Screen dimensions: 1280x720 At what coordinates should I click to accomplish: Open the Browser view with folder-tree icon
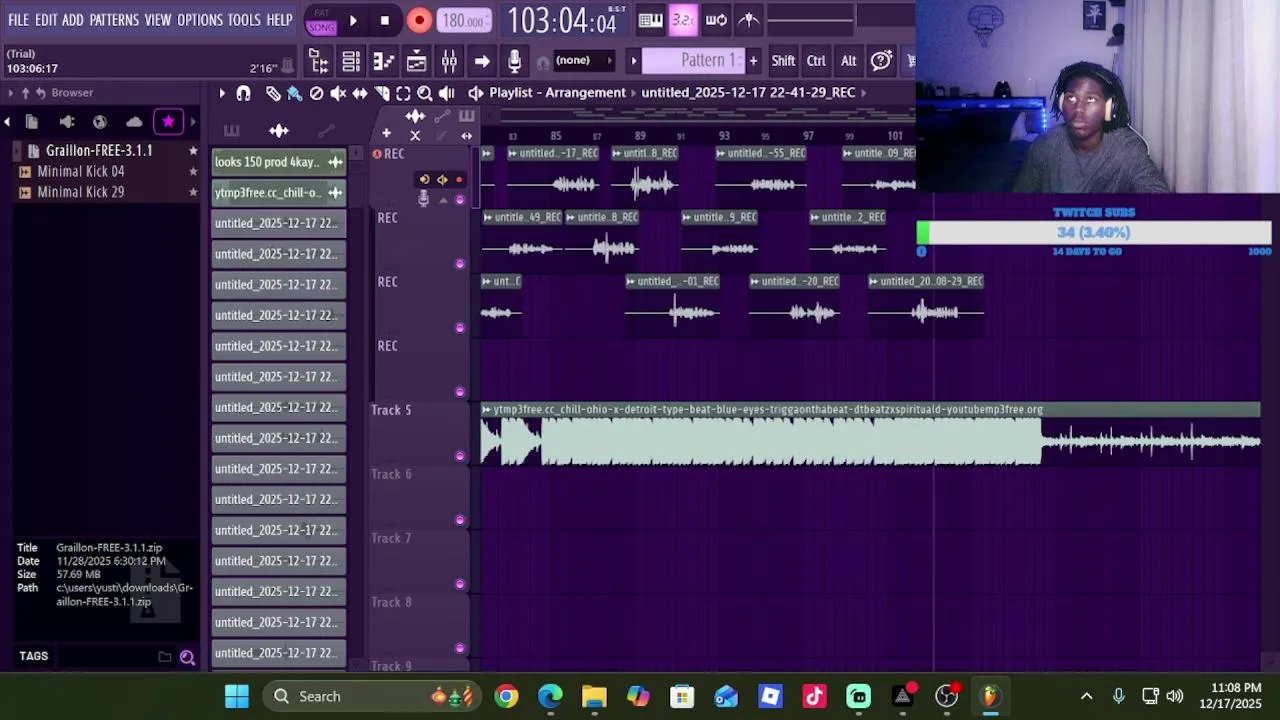click(319, 62)
